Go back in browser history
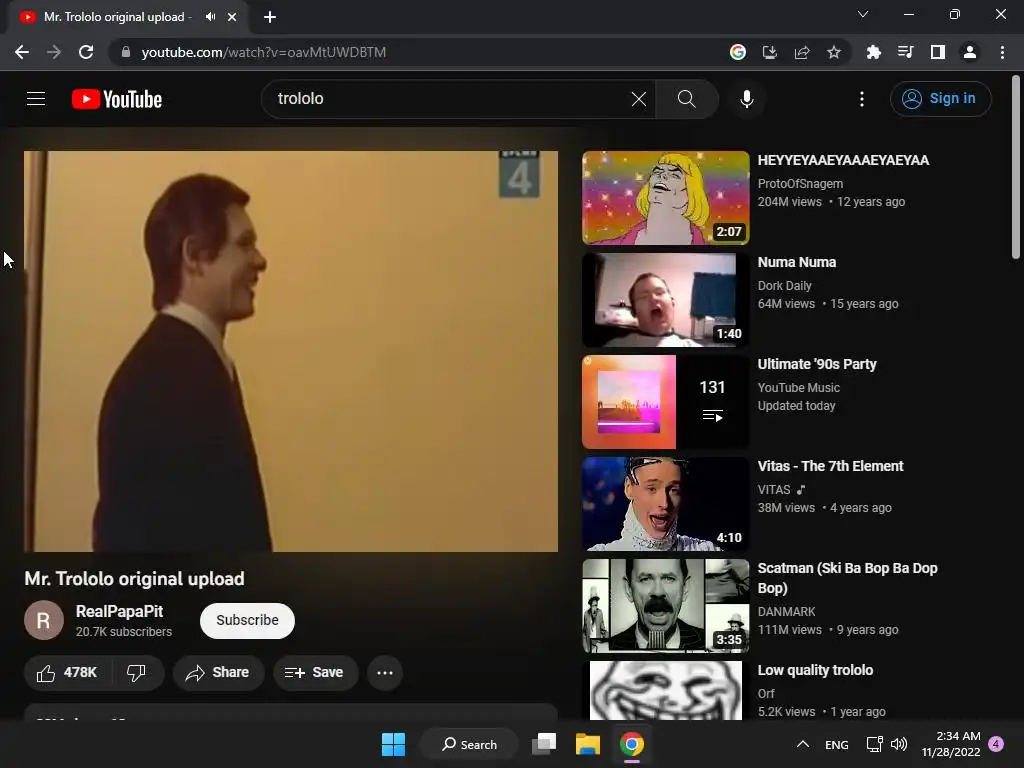This screenshot has height=768, width=1024. tap(22, 52)
